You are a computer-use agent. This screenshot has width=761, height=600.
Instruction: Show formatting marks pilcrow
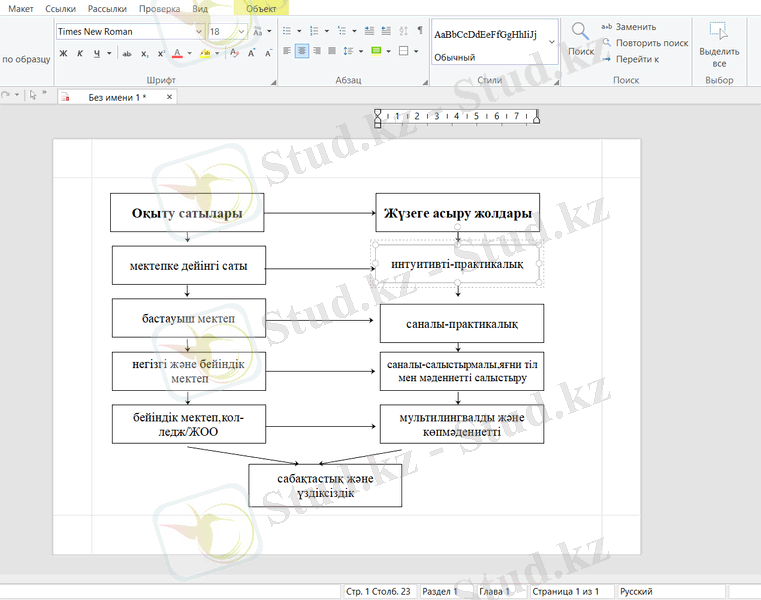420,31
